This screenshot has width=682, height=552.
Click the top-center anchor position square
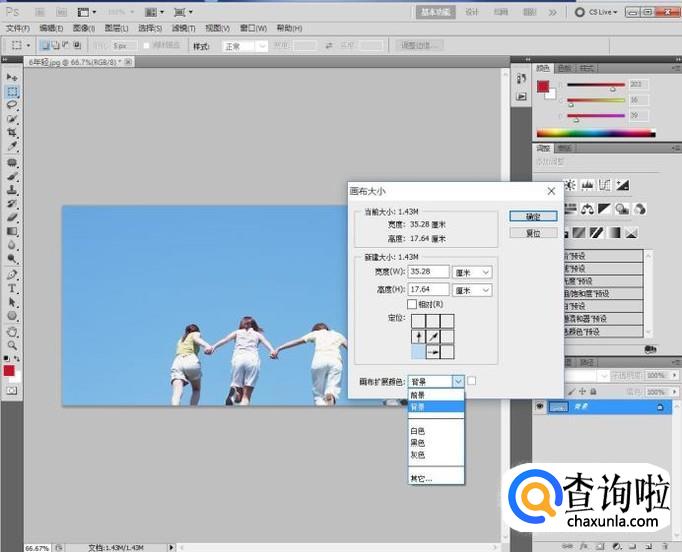(x=433, y=321)
